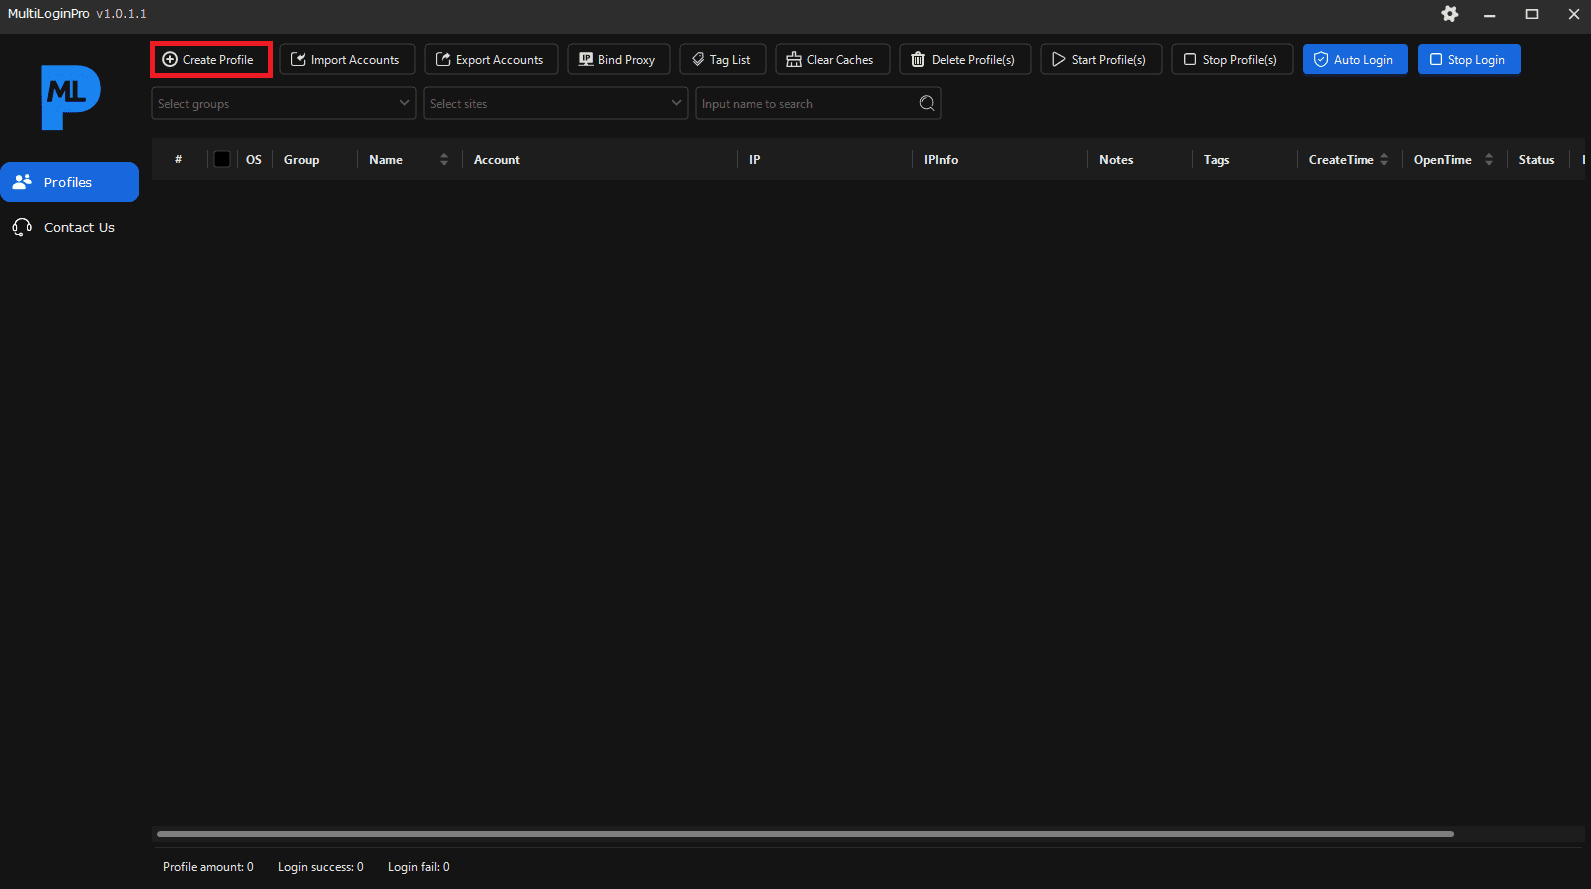Open the Bind Proxy dialog
The height and width of the screenshot is (889, 1591).
(x=618, y=59)
